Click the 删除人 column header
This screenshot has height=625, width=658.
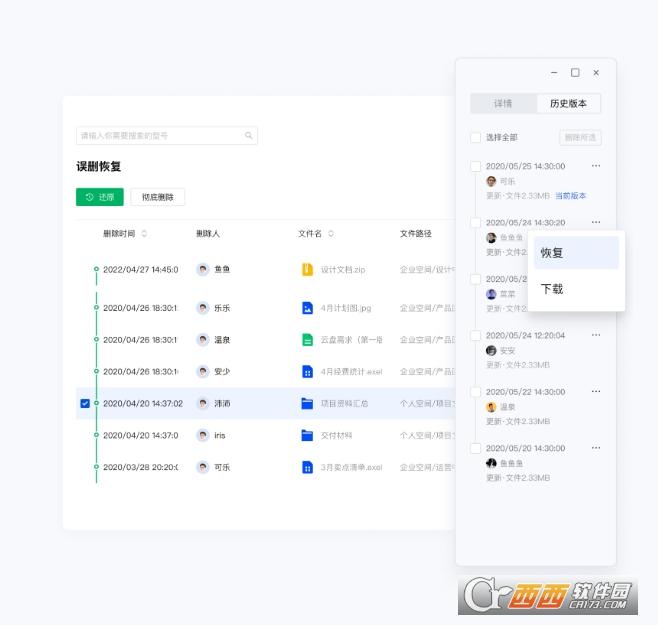click(x=208, y=233)
